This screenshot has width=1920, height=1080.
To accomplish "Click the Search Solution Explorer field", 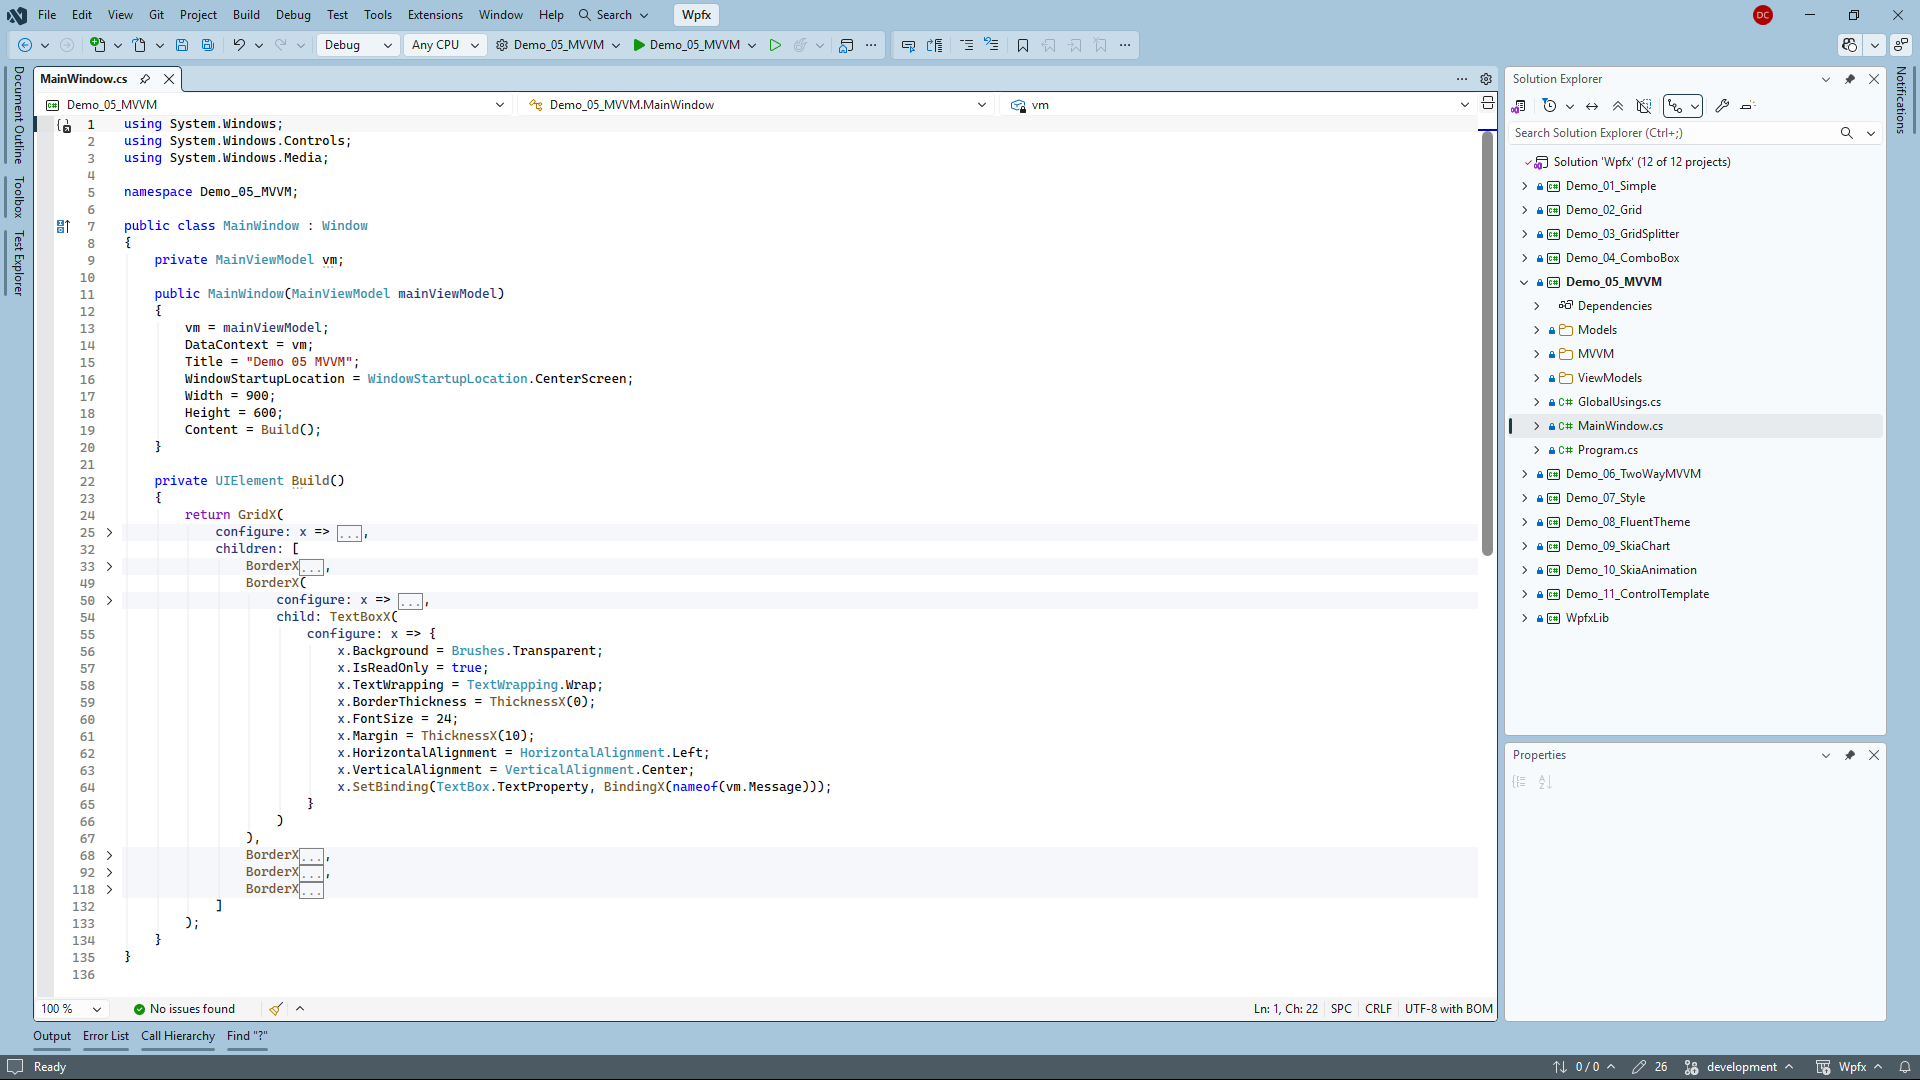I will pyautogui.click(x=1674, y=133).
